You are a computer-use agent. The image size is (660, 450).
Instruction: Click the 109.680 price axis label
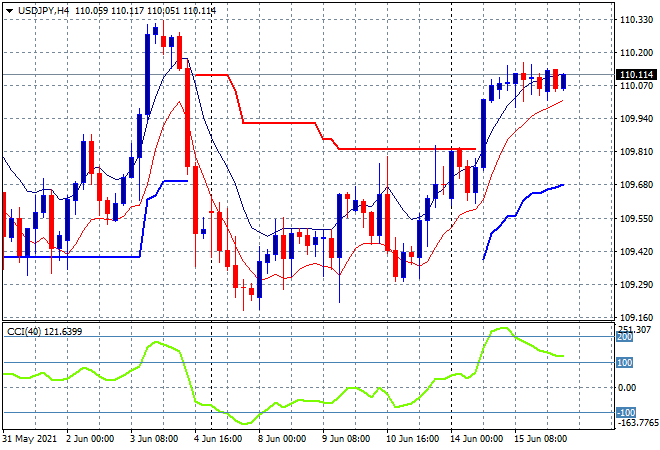coord(636,185)
